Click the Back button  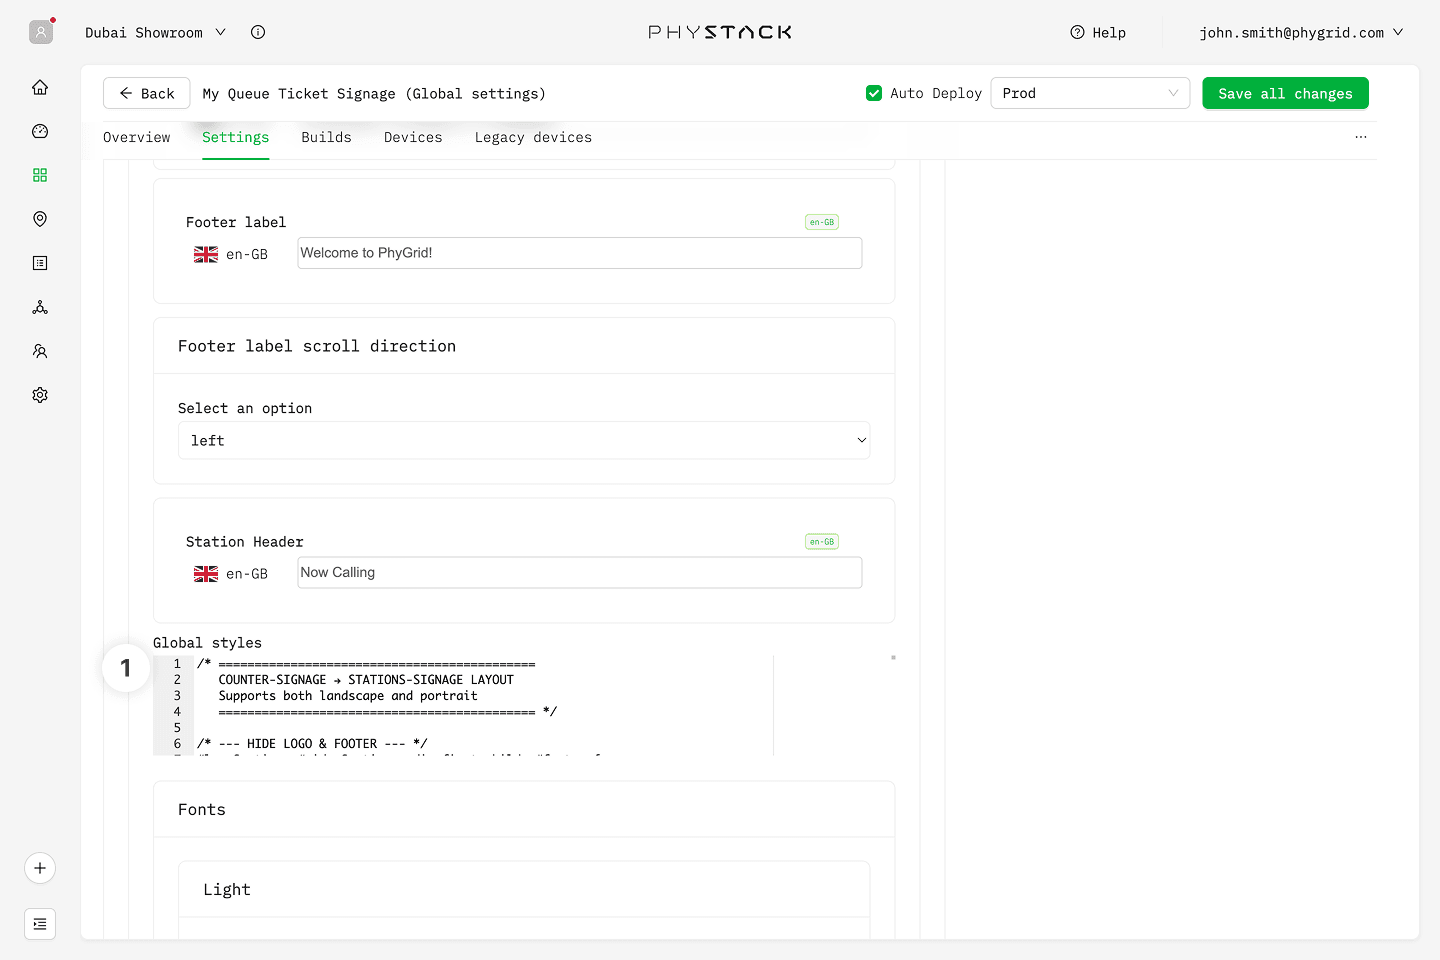tap(147, 93)
